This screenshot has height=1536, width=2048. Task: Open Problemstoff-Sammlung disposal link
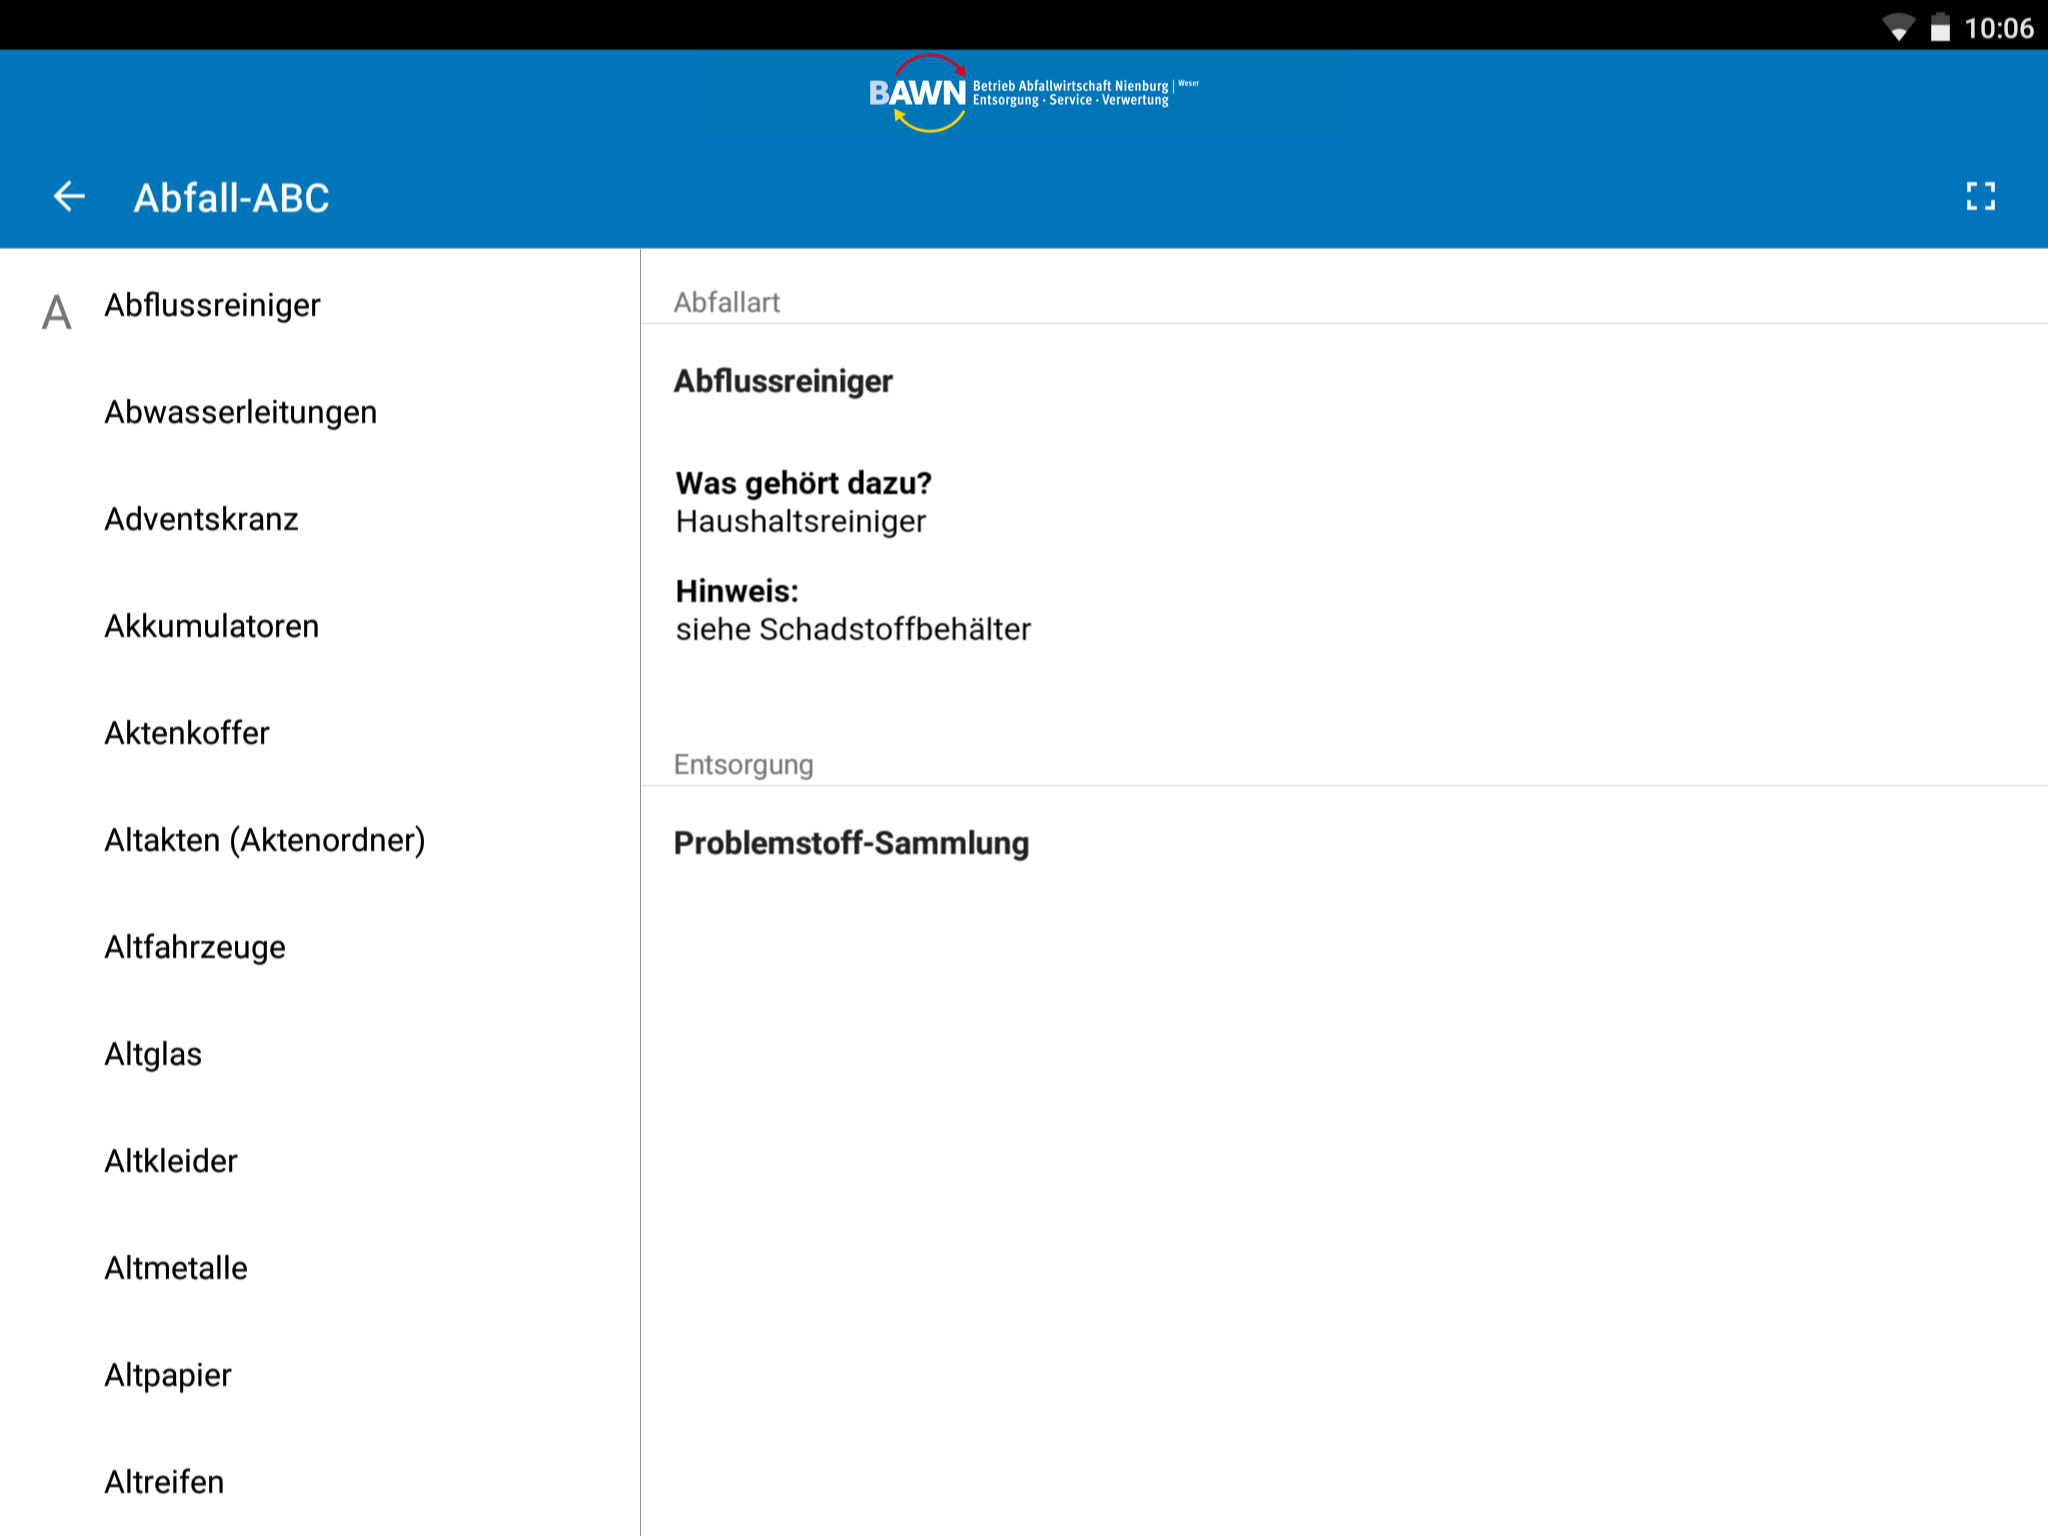[850, 843]
